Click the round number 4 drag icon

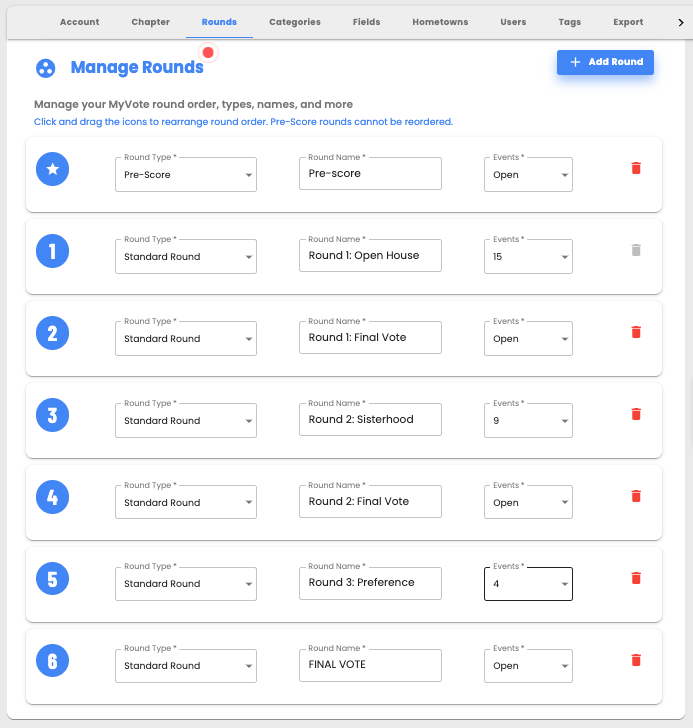[x=52, y=497]
